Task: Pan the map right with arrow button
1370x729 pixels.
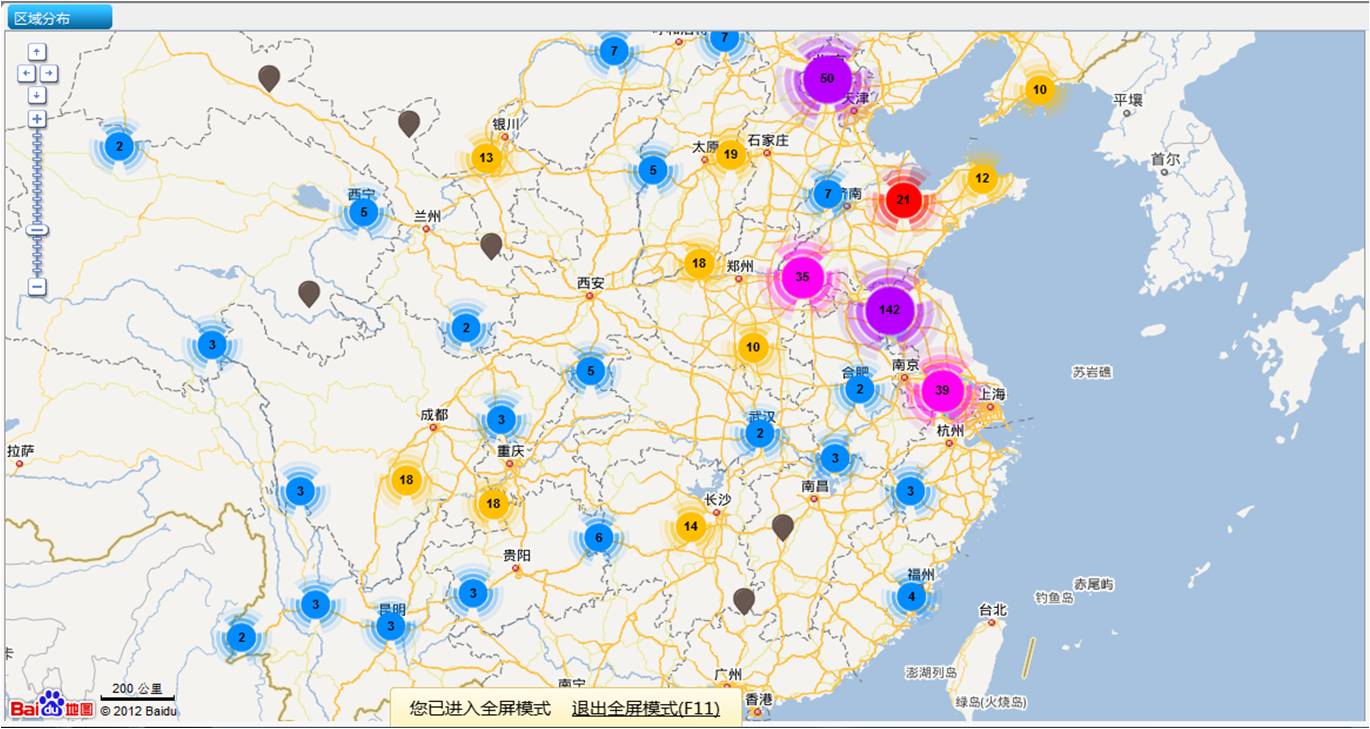Action: pyautogui.click(x=48, y=73)
